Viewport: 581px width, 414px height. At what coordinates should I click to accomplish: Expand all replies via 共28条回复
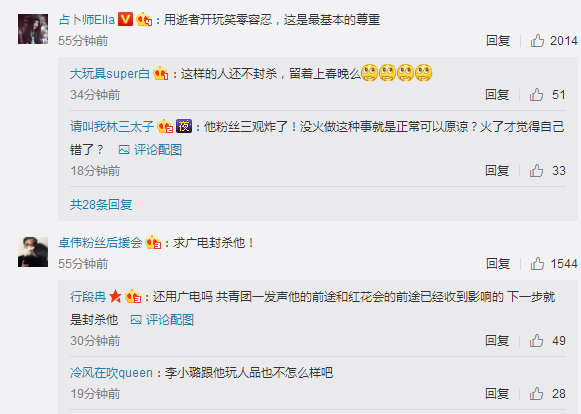point(101,204)
